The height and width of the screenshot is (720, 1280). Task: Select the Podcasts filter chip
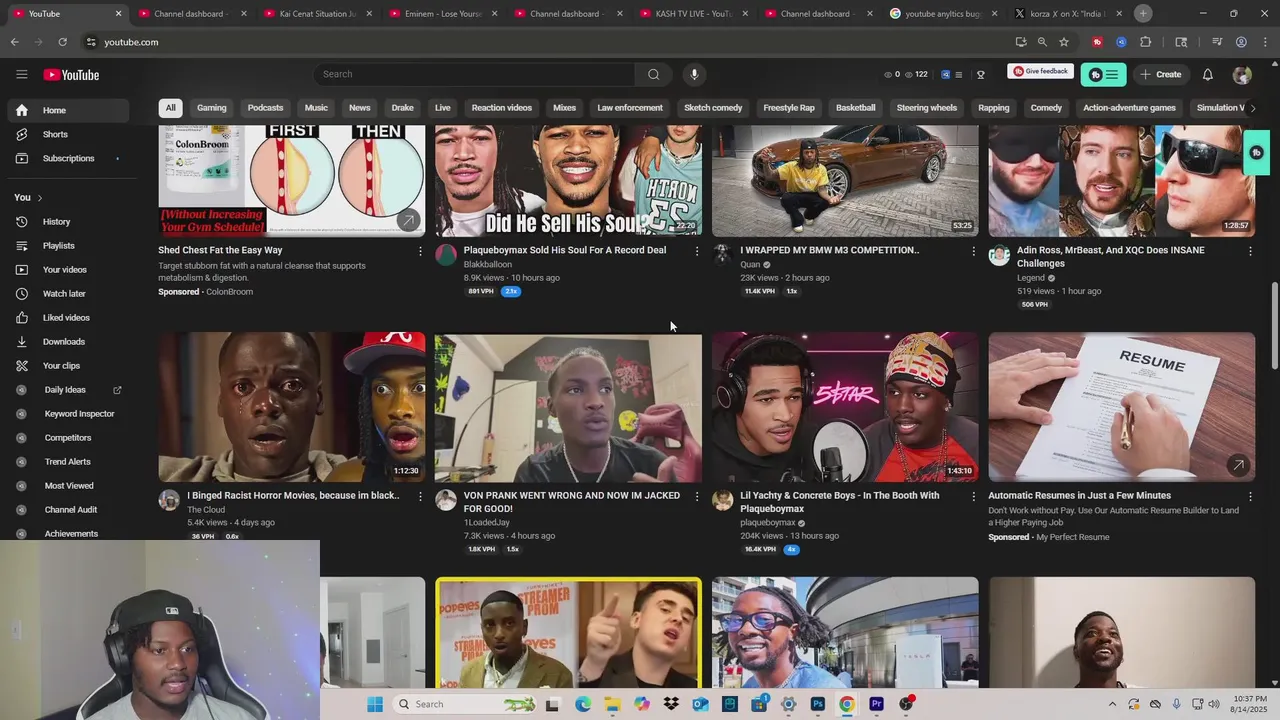pyautogui.click(x=265, y=108)
